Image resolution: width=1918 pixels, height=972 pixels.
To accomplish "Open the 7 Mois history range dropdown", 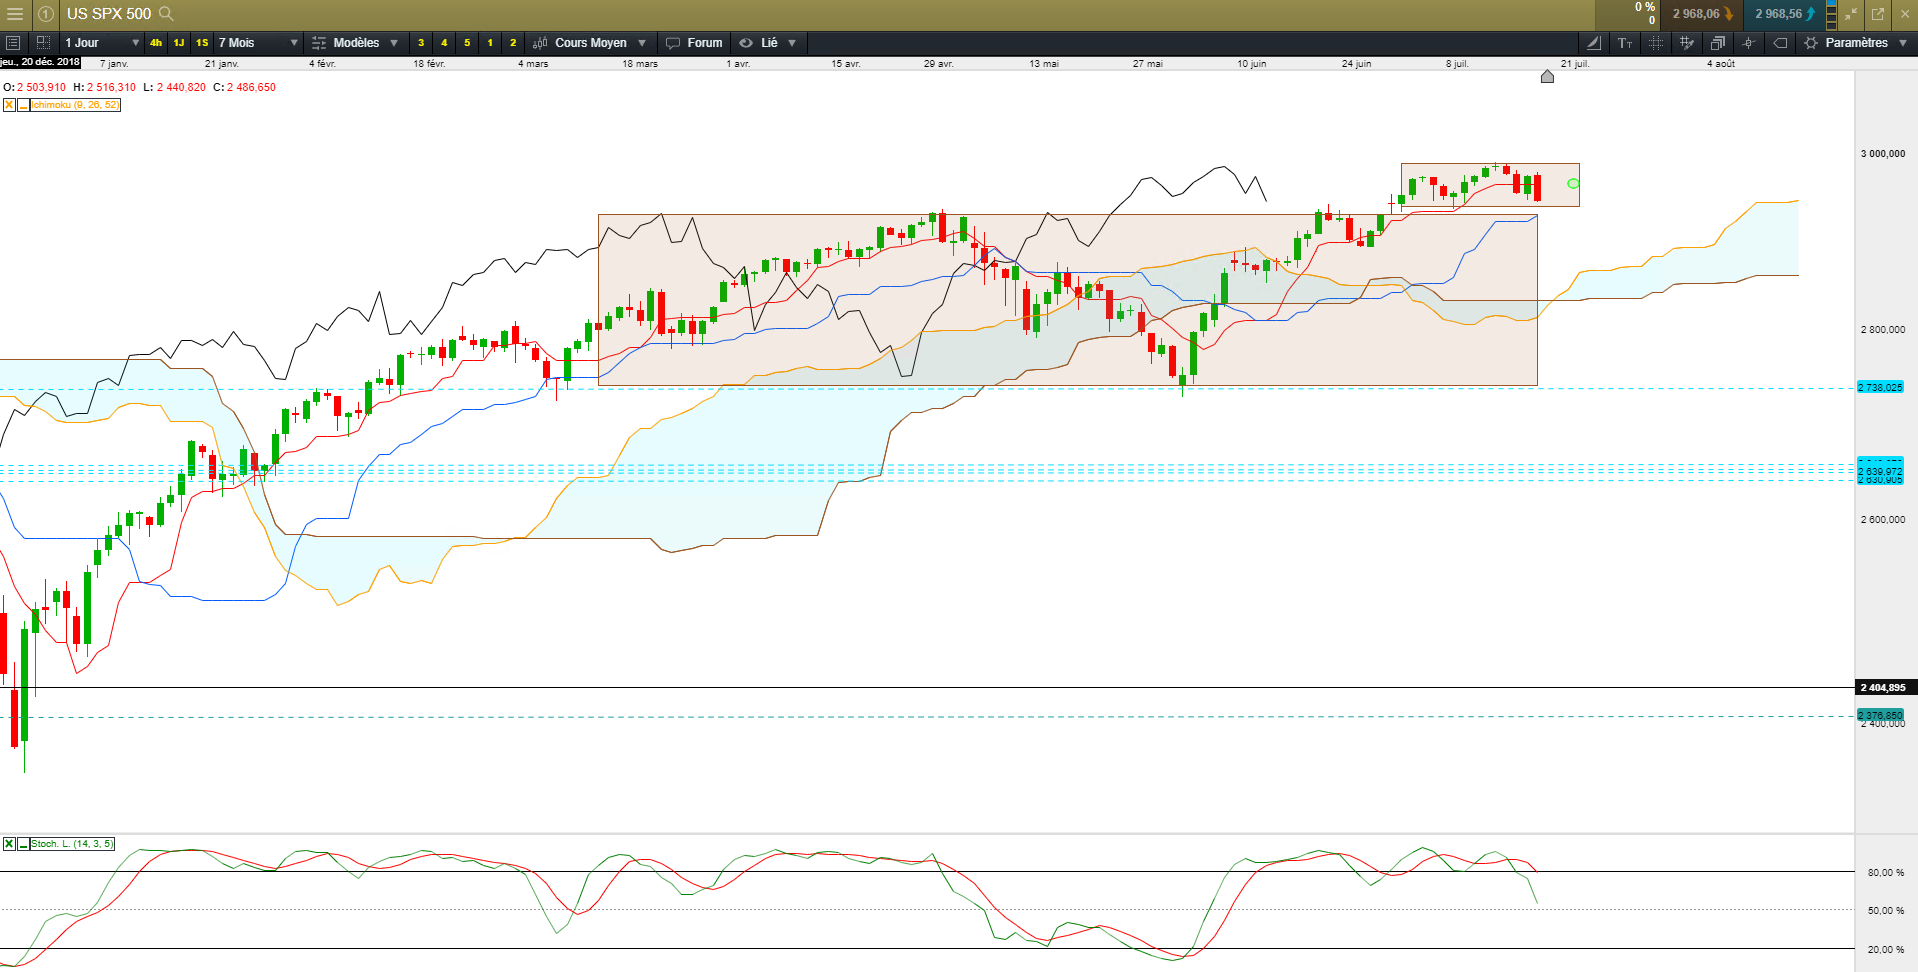I will coord(258,43).
